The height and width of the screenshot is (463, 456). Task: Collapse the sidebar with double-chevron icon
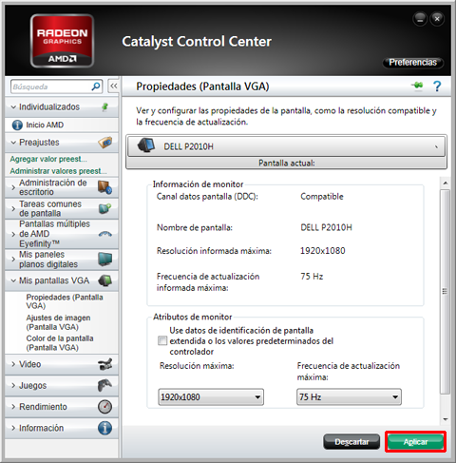[114, 86]
